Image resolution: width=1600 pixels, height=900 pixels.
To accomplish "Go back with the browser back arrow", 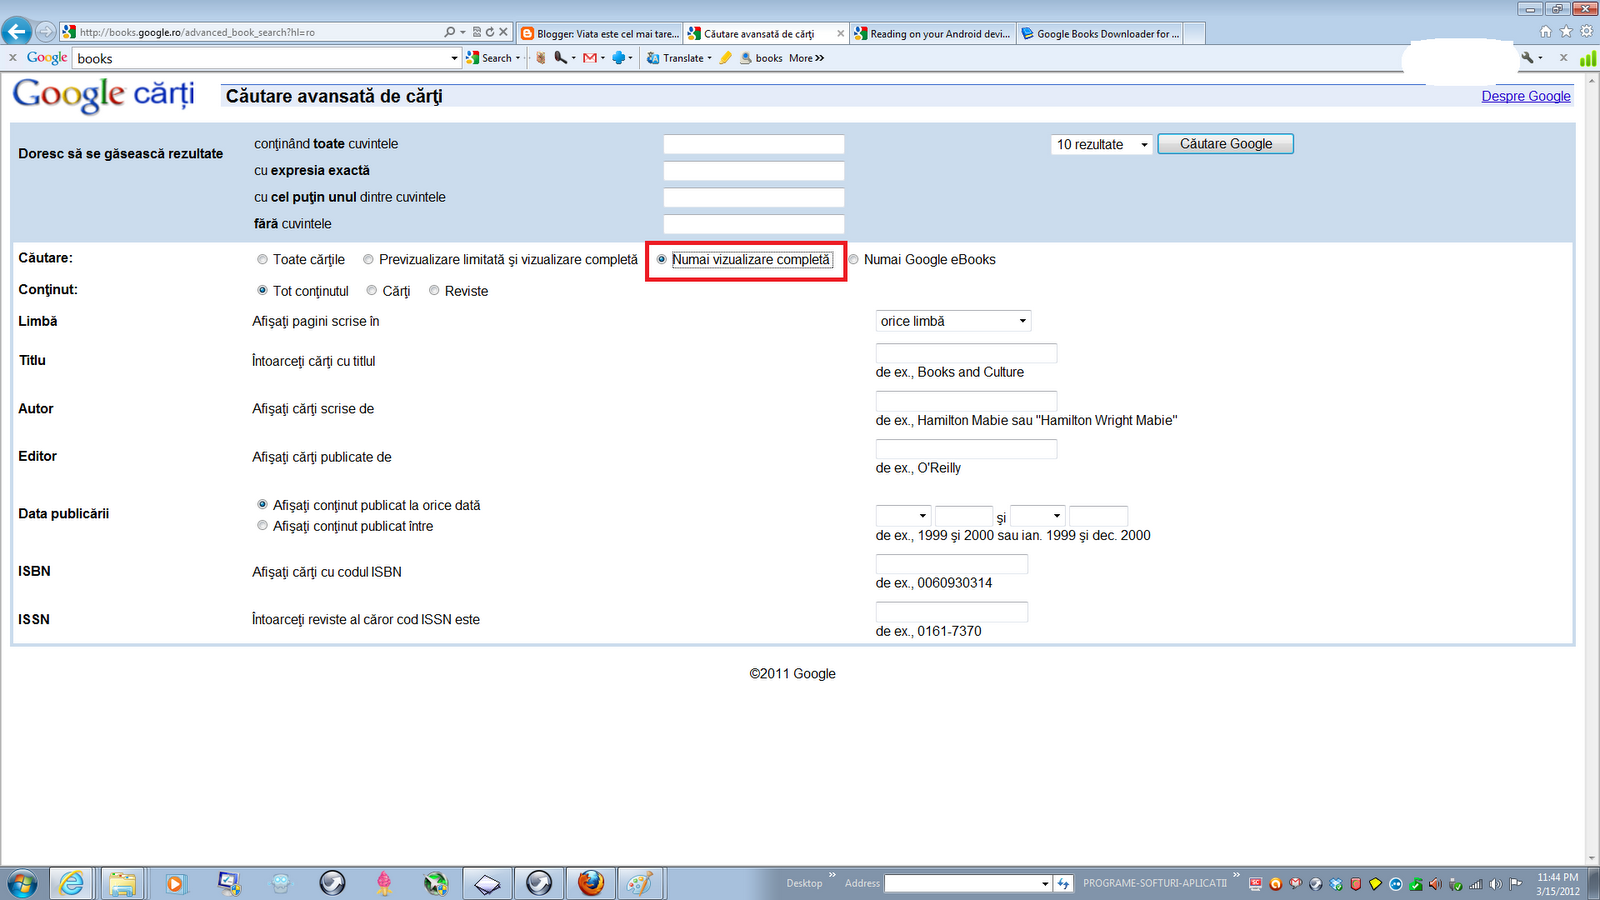I will coord(16,31).
